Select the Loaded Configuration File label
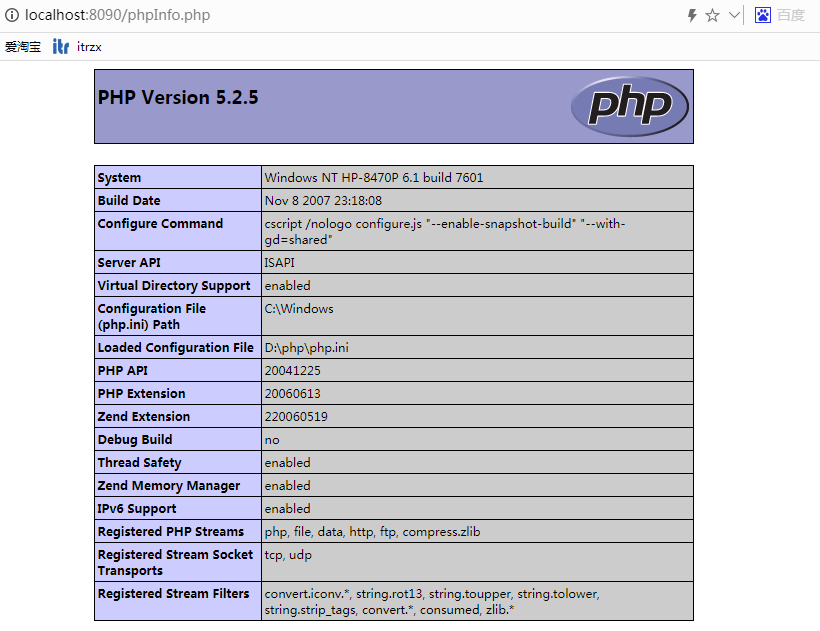 [175, 348]
